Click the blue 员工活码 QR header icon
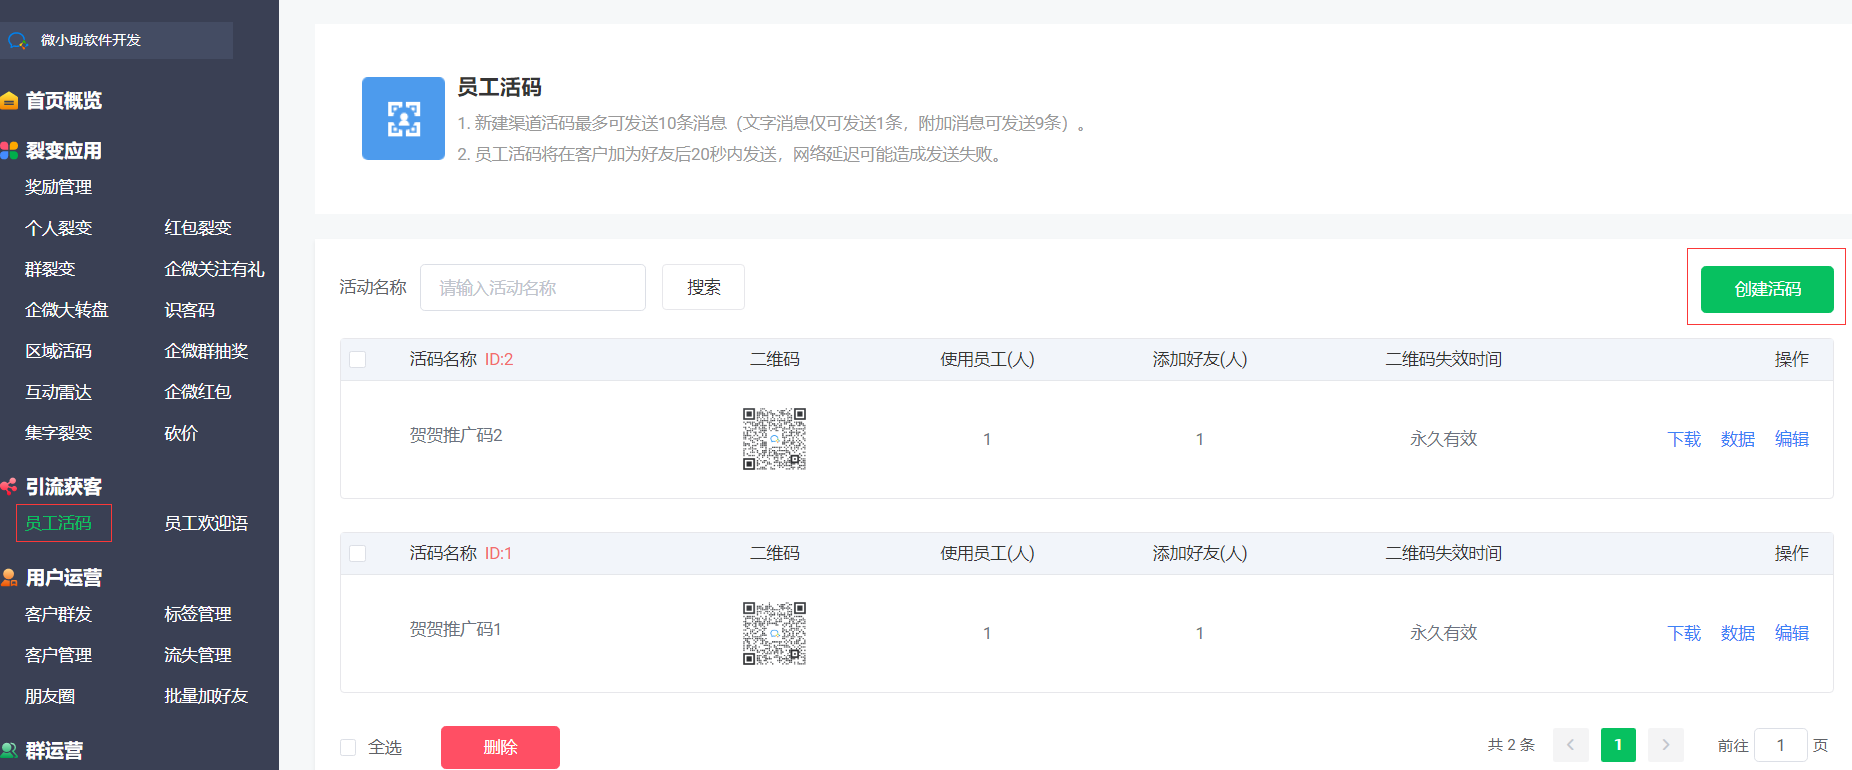1852x770 pixels. (403, 119)
